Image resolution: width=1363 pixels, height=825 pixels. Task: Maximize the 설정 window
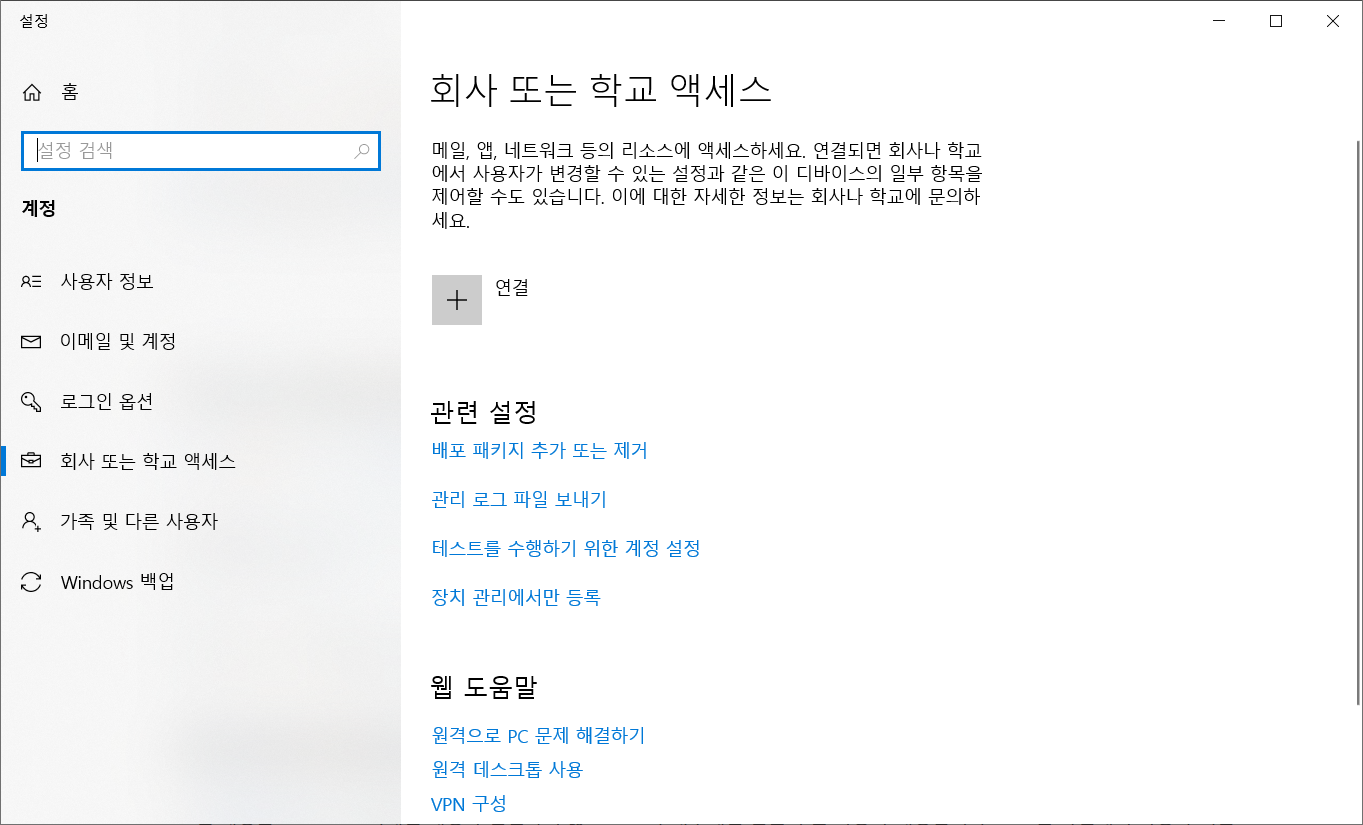[1276, 21]
